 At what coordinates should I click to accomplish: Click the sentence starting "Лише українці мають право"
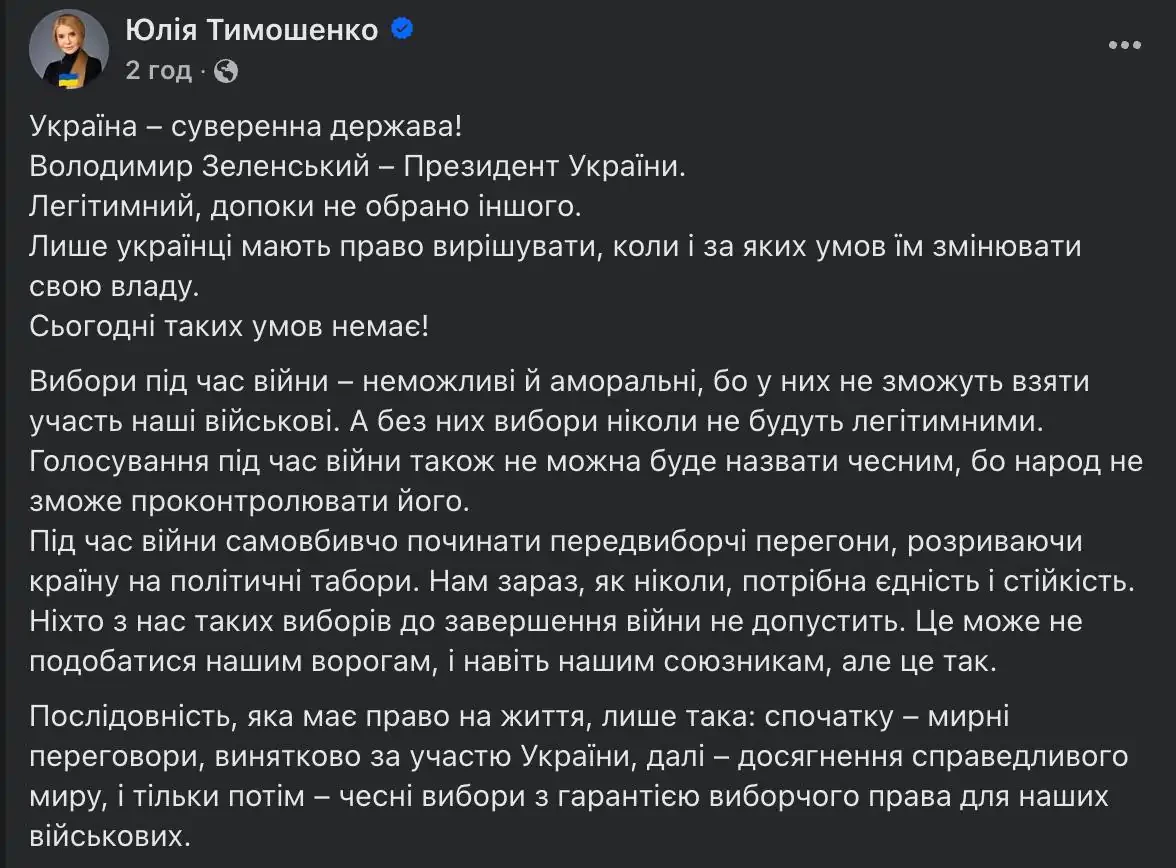point(555,245)
